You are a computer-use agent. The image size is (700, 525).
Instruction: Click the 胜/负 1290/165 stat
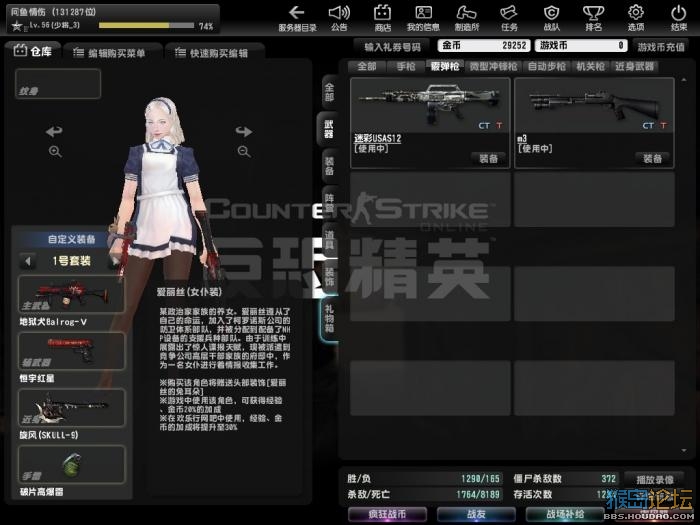point(424,479)
